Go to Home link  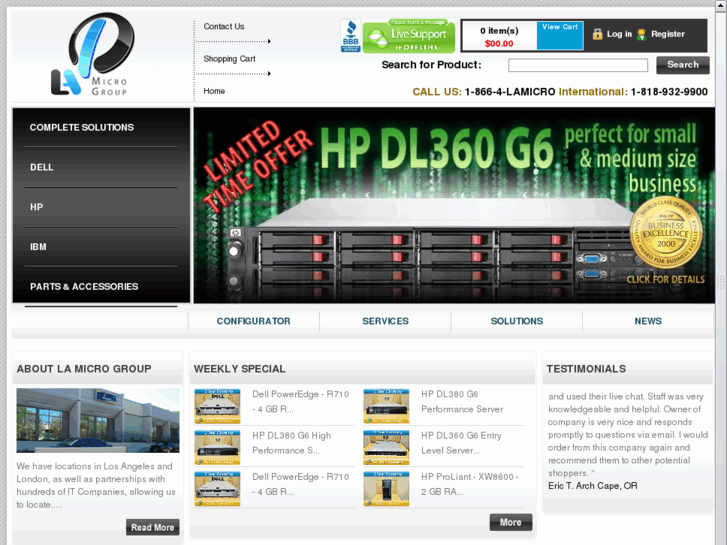[214, 91]
